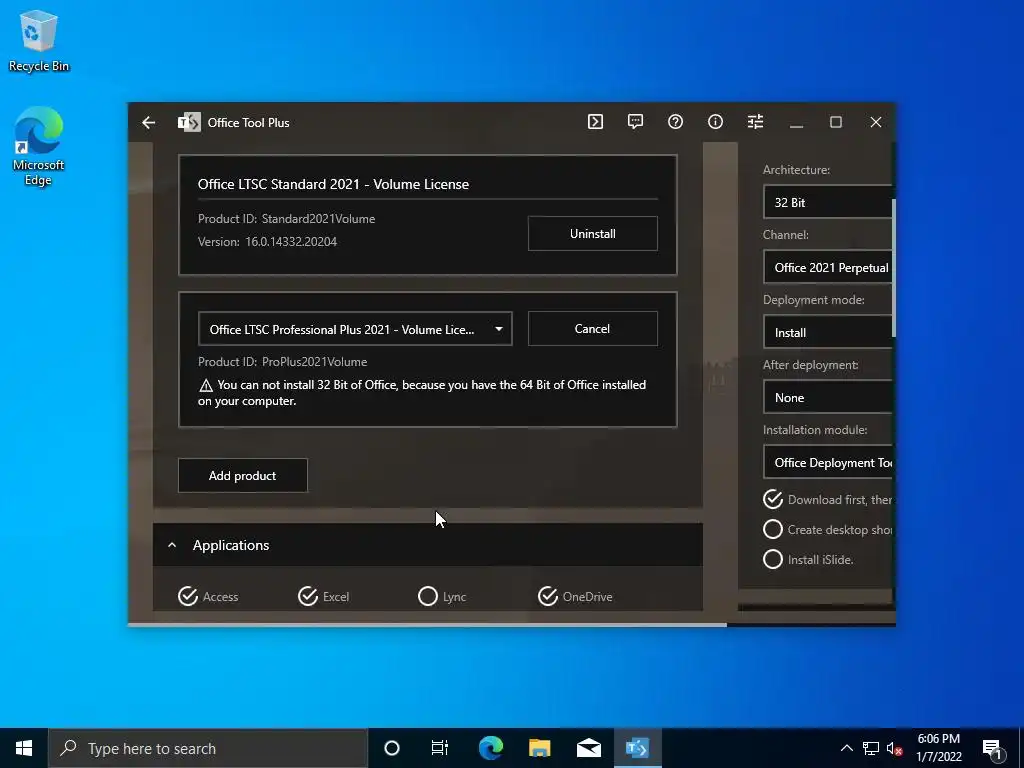Cancel adding the ProPlus product

[x=592, y=328]
